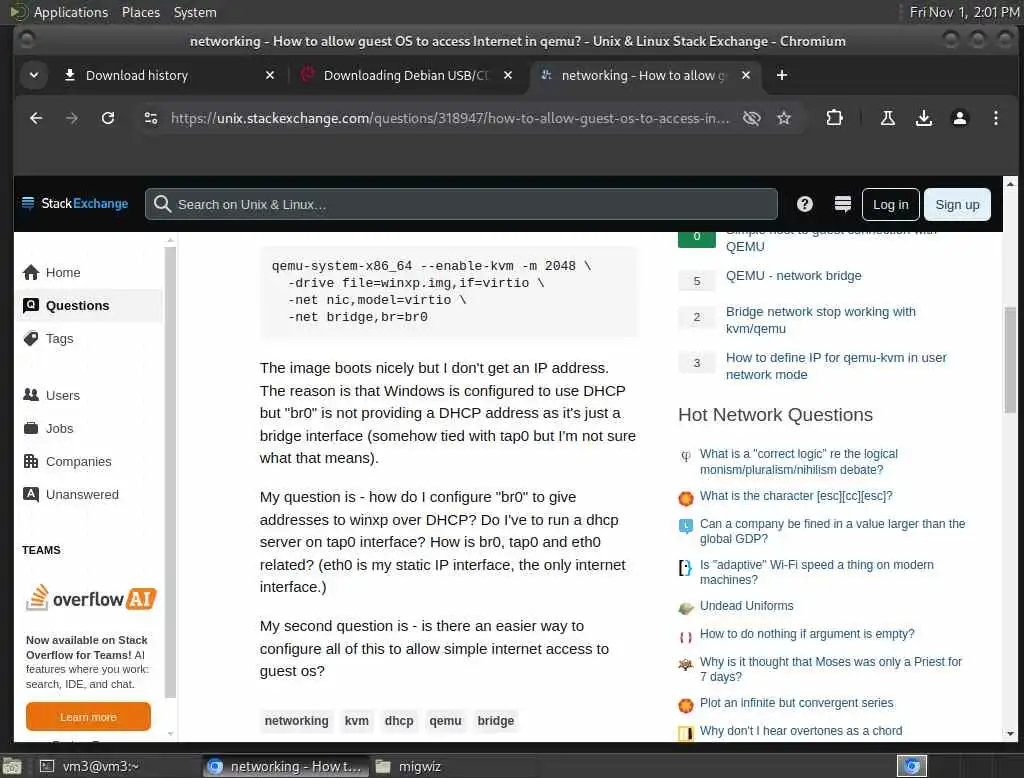Viewport: 1024px width, 778px height.
Task: Open What is the character [esc][cc][esc]? link
Action: (x=796, y=496)
